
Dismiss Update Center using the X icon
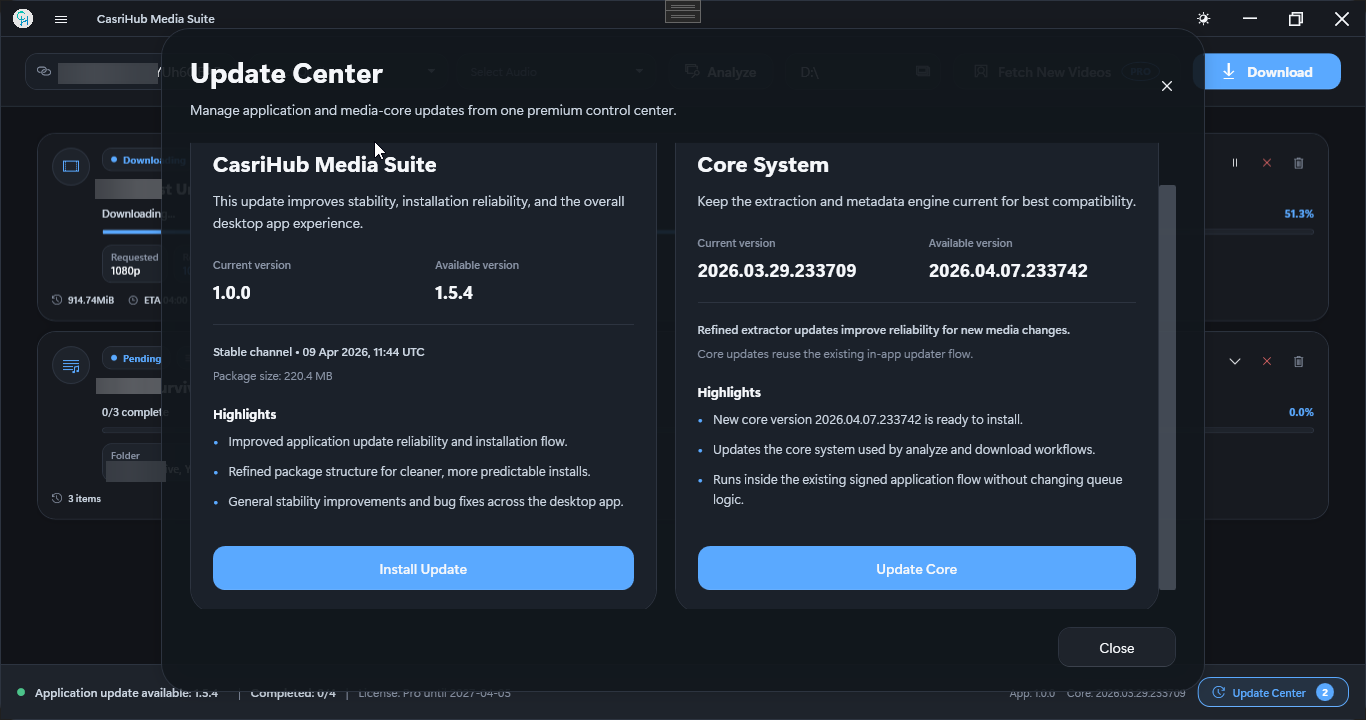[1166, 87]
